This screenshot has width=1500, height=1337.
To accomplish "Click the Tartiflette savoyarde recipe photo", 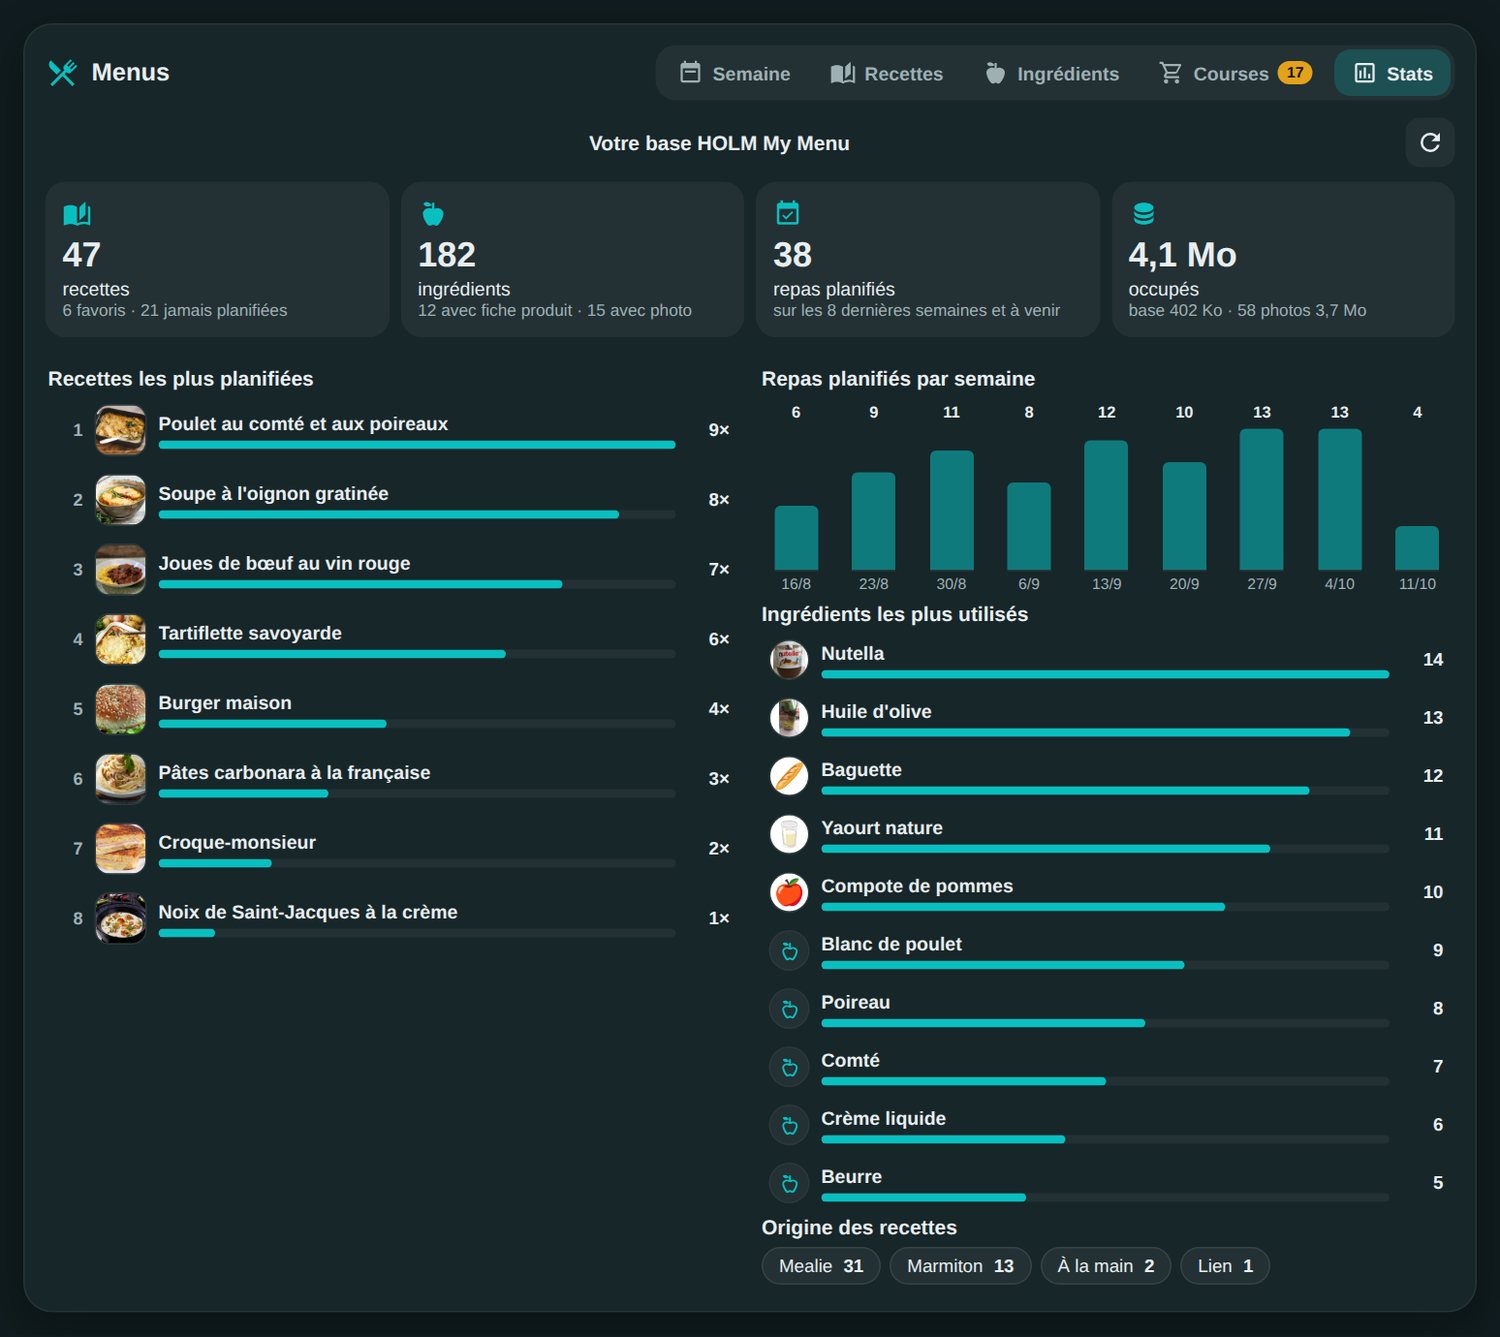I will 120,639.
